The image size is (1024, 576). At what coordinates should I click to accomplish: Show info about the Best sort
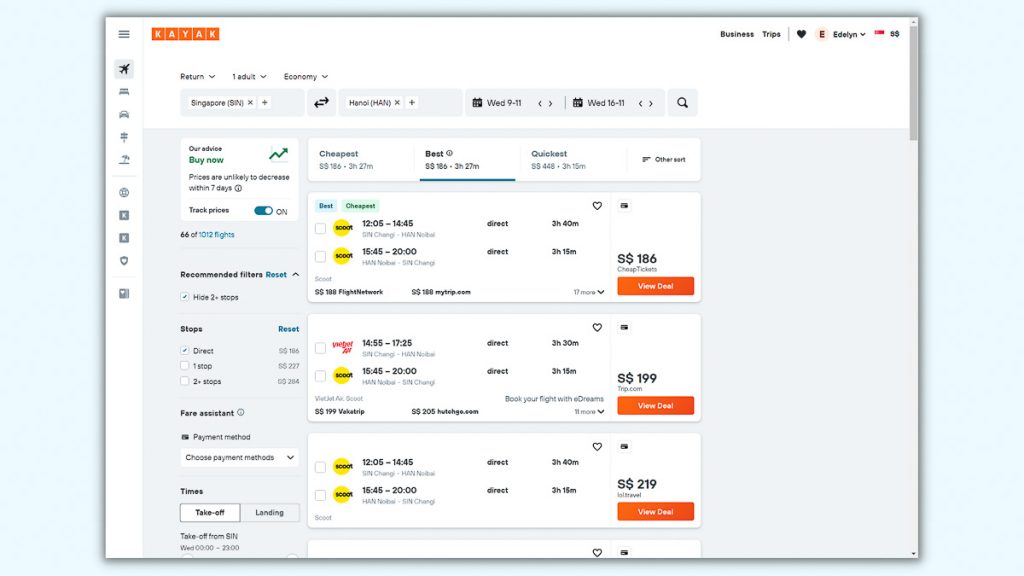click(x=449, y=153)
